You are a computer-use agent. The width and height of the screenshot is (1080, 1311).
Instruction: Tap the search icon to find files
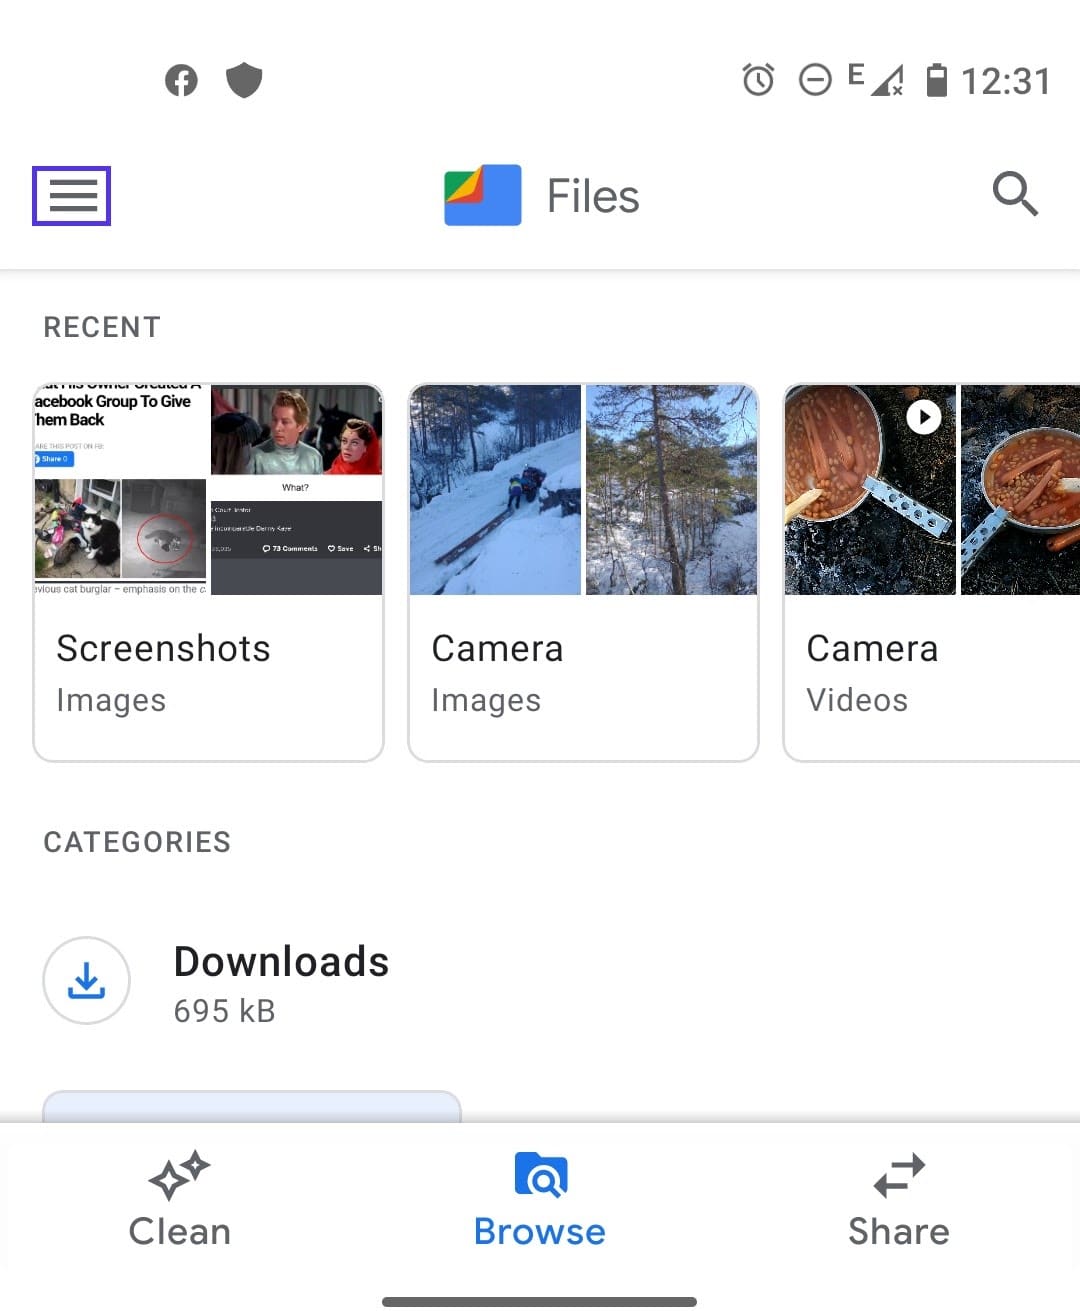coord(1014,194)
